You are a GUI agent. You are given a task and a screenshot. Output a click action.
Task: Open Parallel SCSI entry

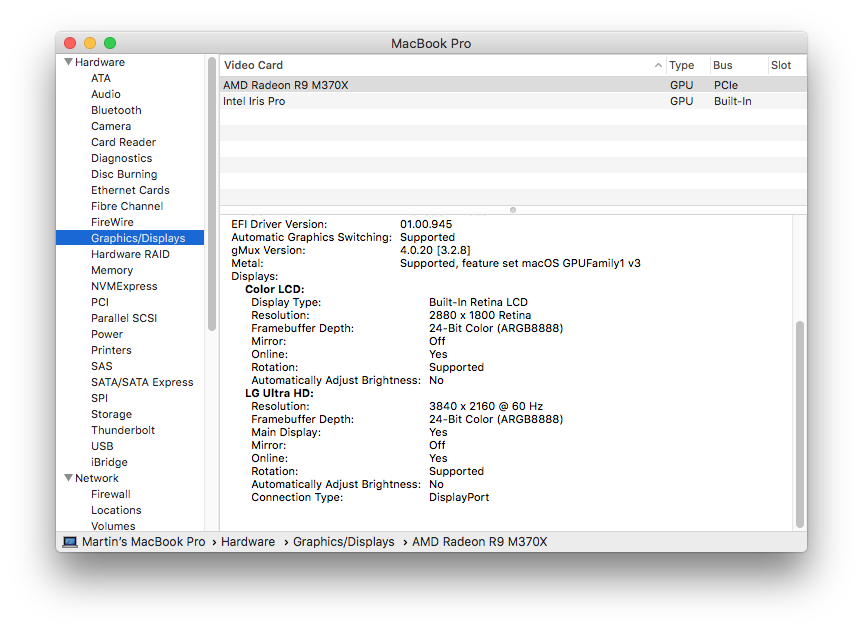tap(124, 318)
